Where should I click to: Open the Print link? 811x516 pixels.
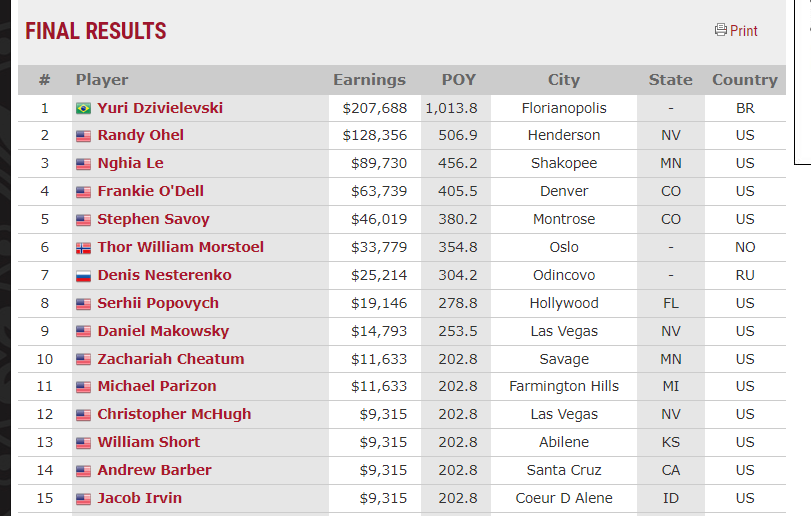tap(744, 31)
